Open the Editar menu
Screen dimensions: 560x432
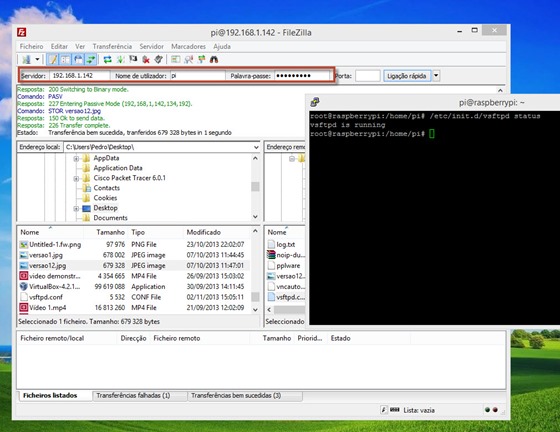pyautogui.click(x=59, y=46)
